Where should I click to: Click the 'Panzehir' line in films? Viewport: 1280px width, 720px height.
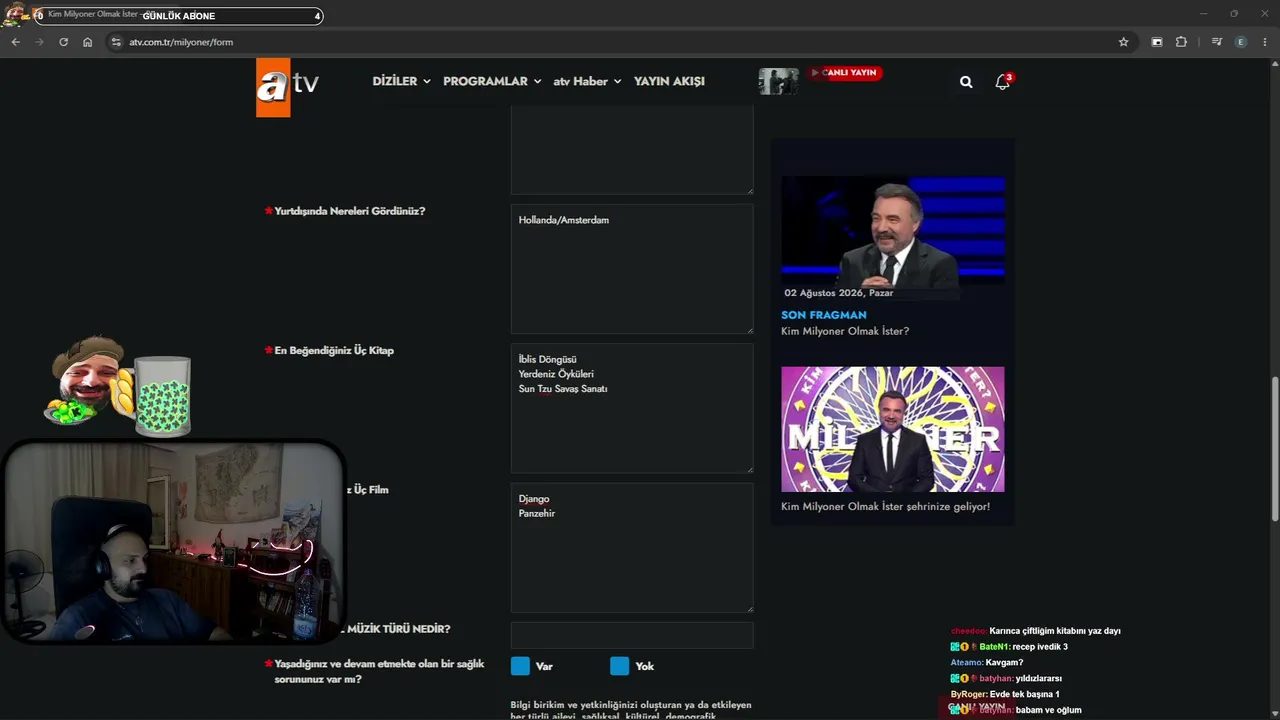tap(537, 513)
